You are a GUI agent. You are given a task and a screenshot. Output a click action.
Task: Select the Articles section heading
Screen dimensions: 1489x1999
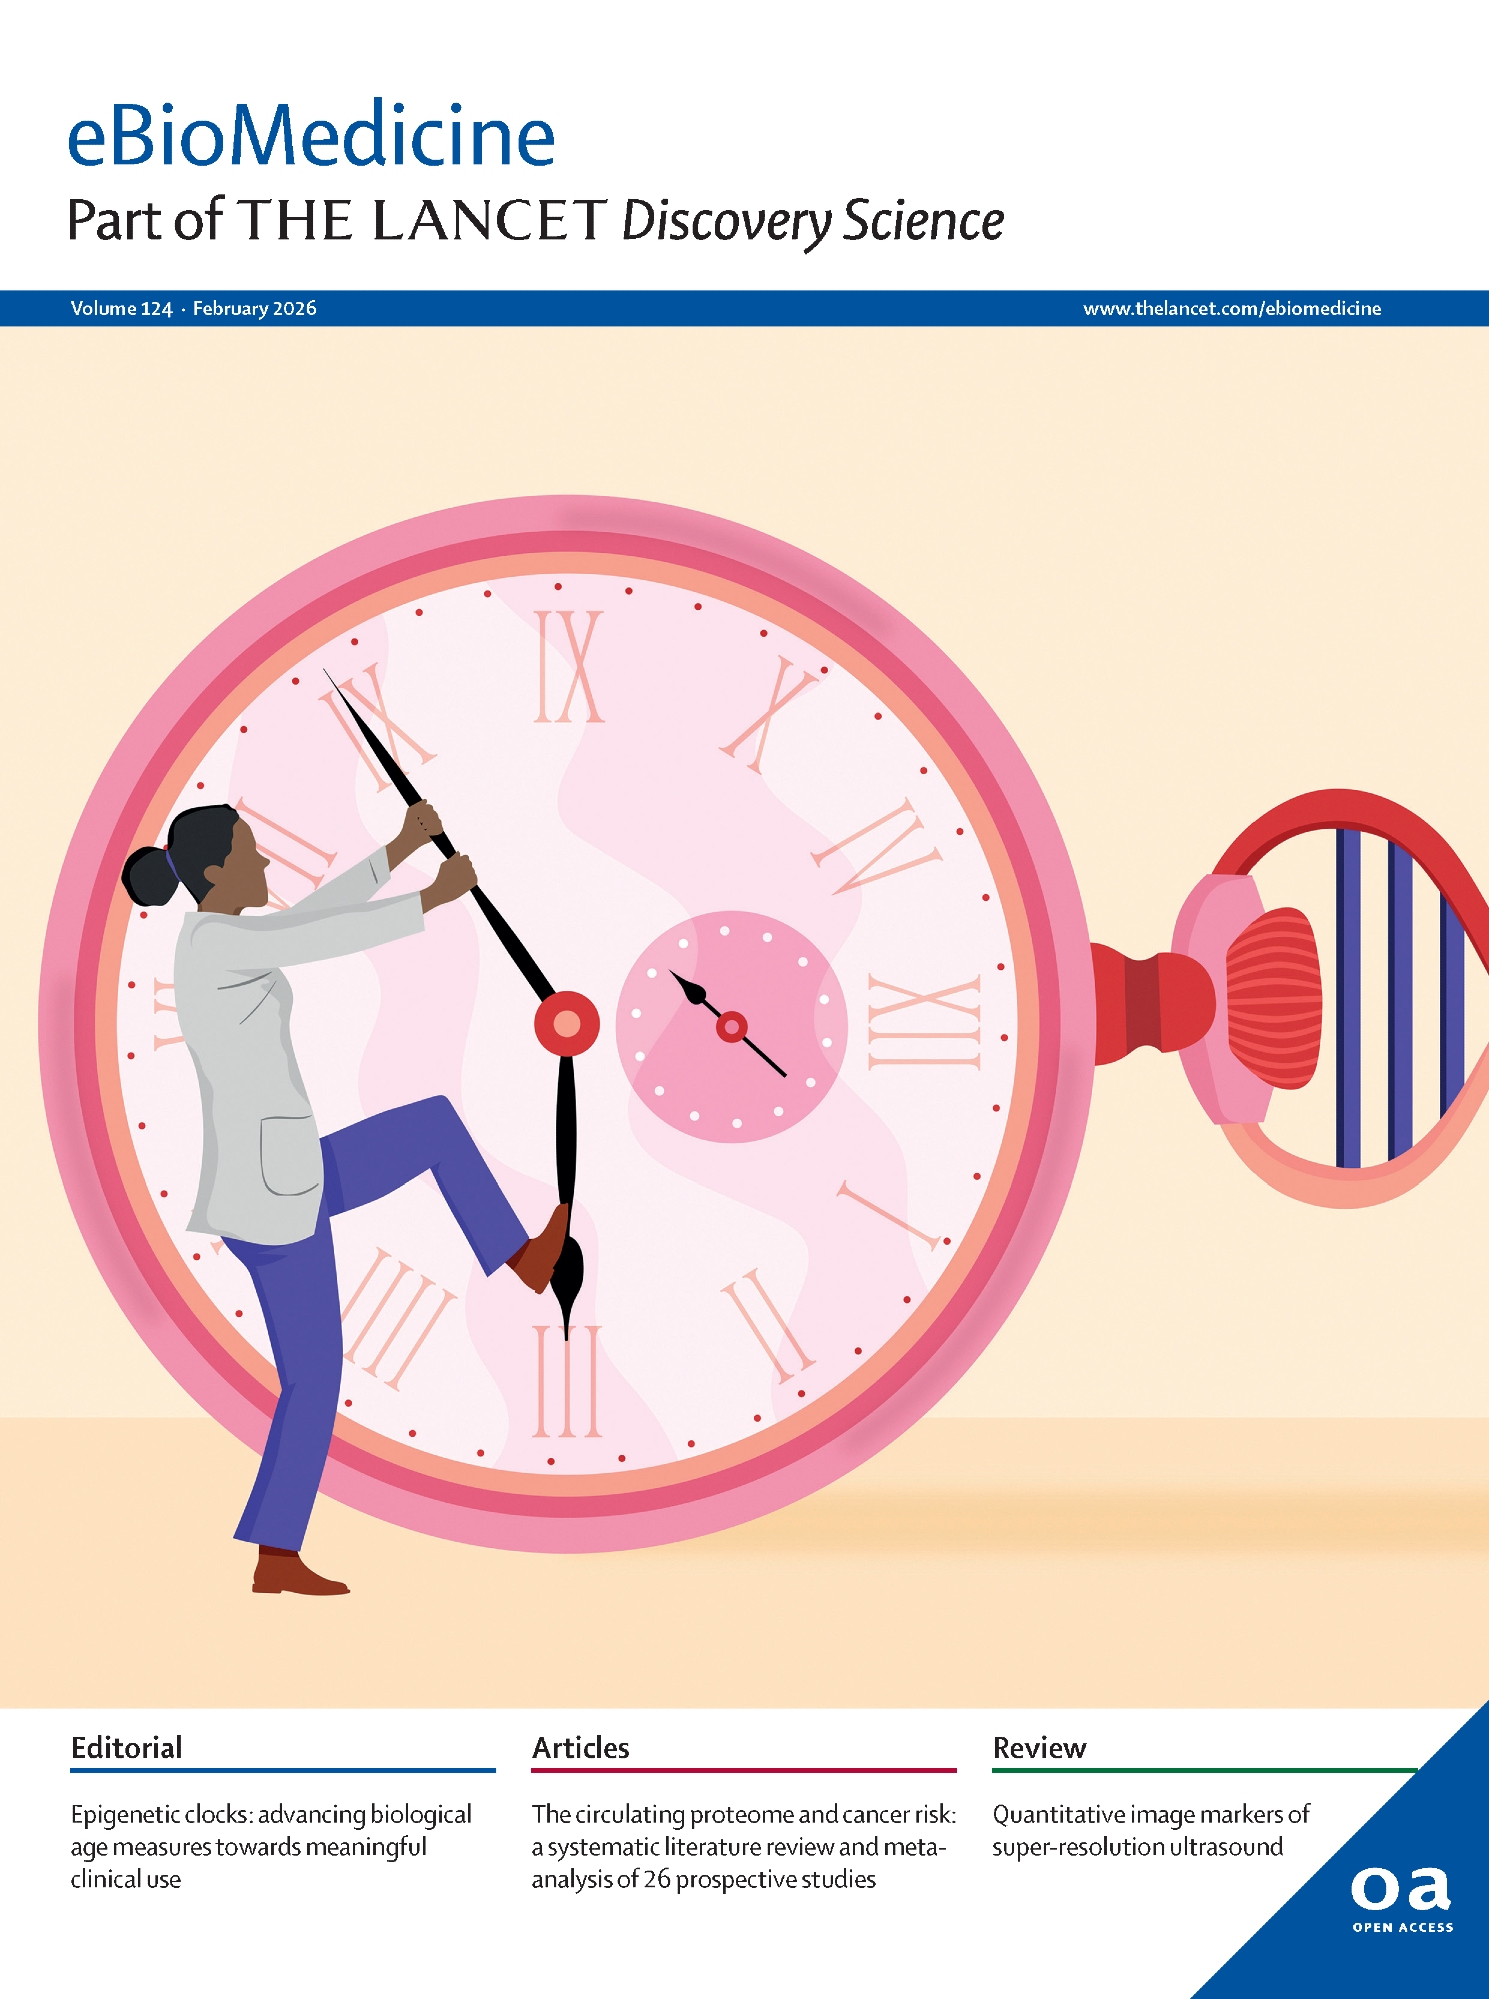(x=580, y=1748)
